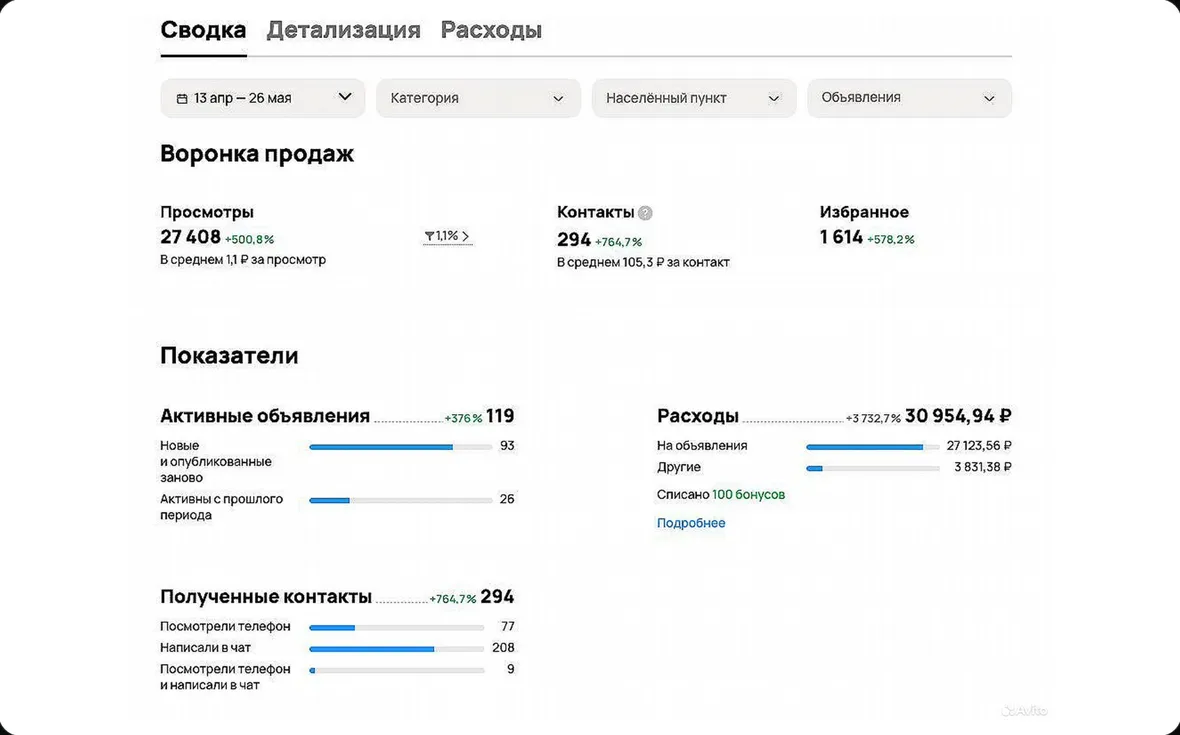Viewport: 1180px width, 735px height.
Task: Click the chevron in Населённый пункт filter
Action: pos(773,99)
